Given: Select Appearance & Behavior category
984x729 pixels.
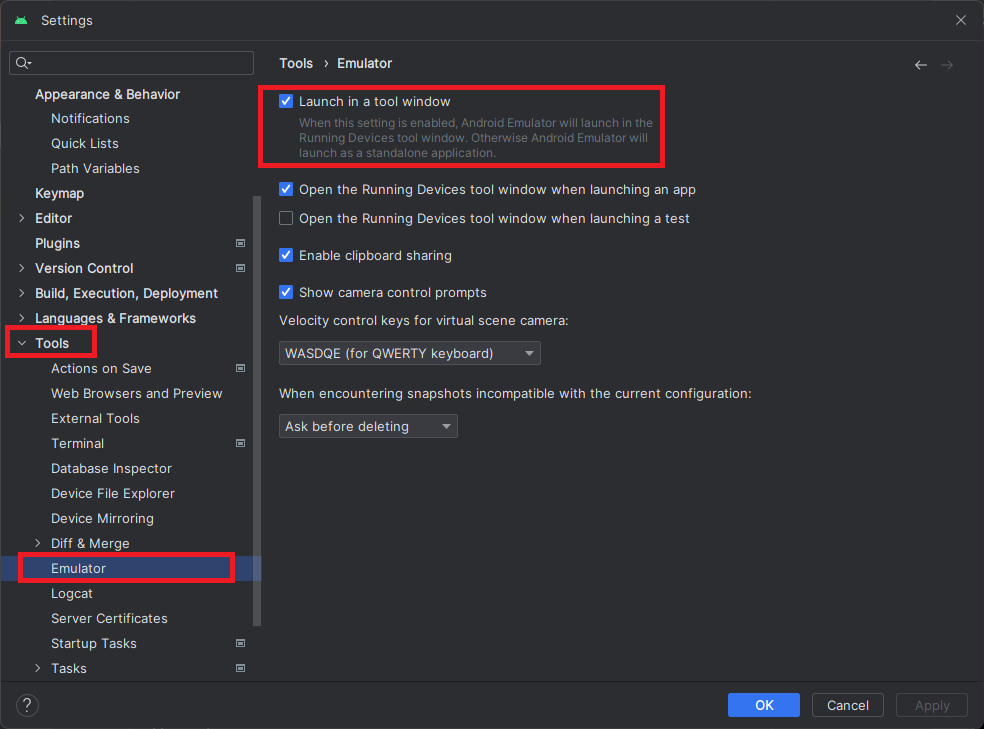Looking at the screenshot, I should click(x=107, y=94).
